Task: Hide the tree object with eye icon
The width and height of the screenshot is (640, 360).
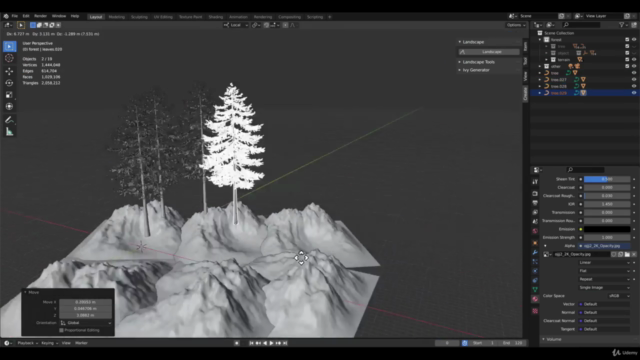Action: (634, 73)
